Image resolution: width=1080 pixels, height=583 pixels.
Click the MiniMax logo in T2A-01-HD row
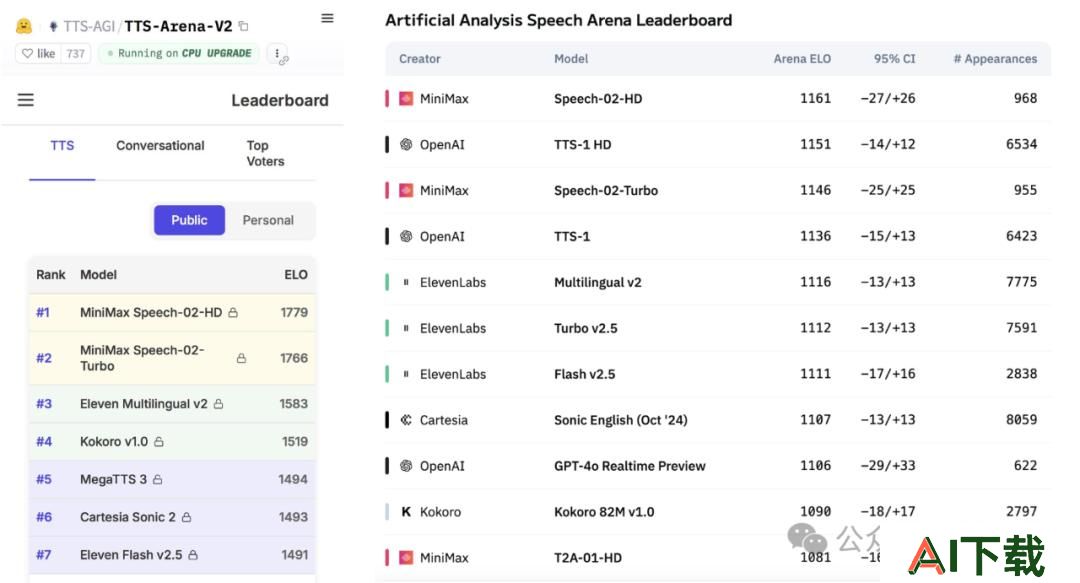(406, 558)
